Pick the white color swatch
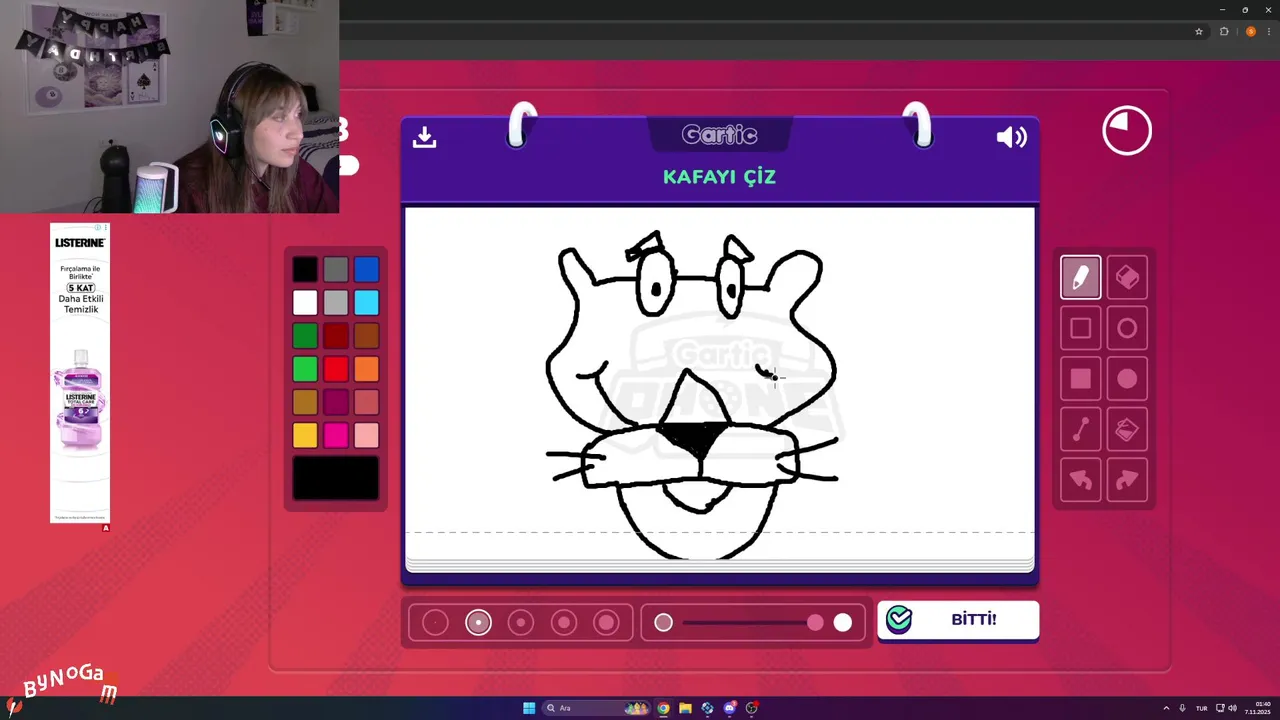 click(305, 302)
